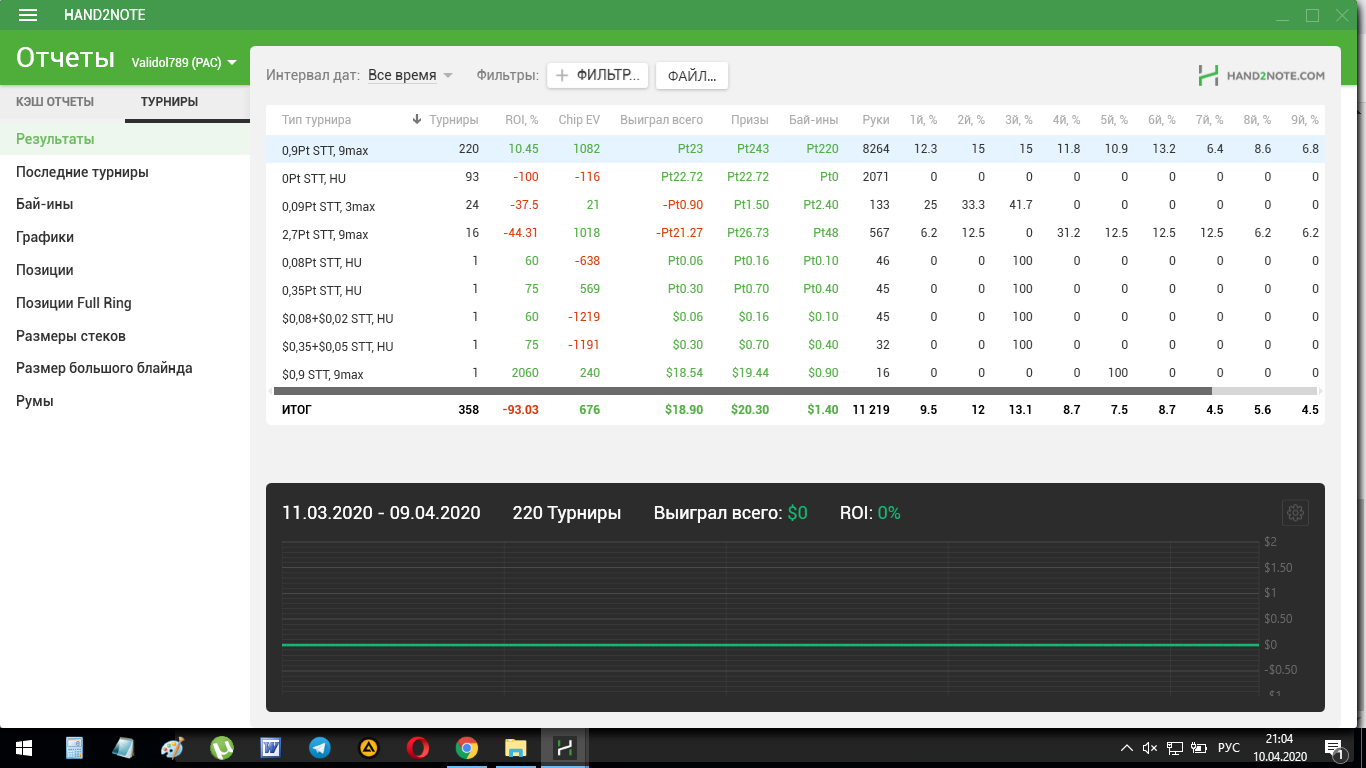Select row 2,7Pt STT, 9max
Screen dimensions: 1366x768
[x=795, y=234]
